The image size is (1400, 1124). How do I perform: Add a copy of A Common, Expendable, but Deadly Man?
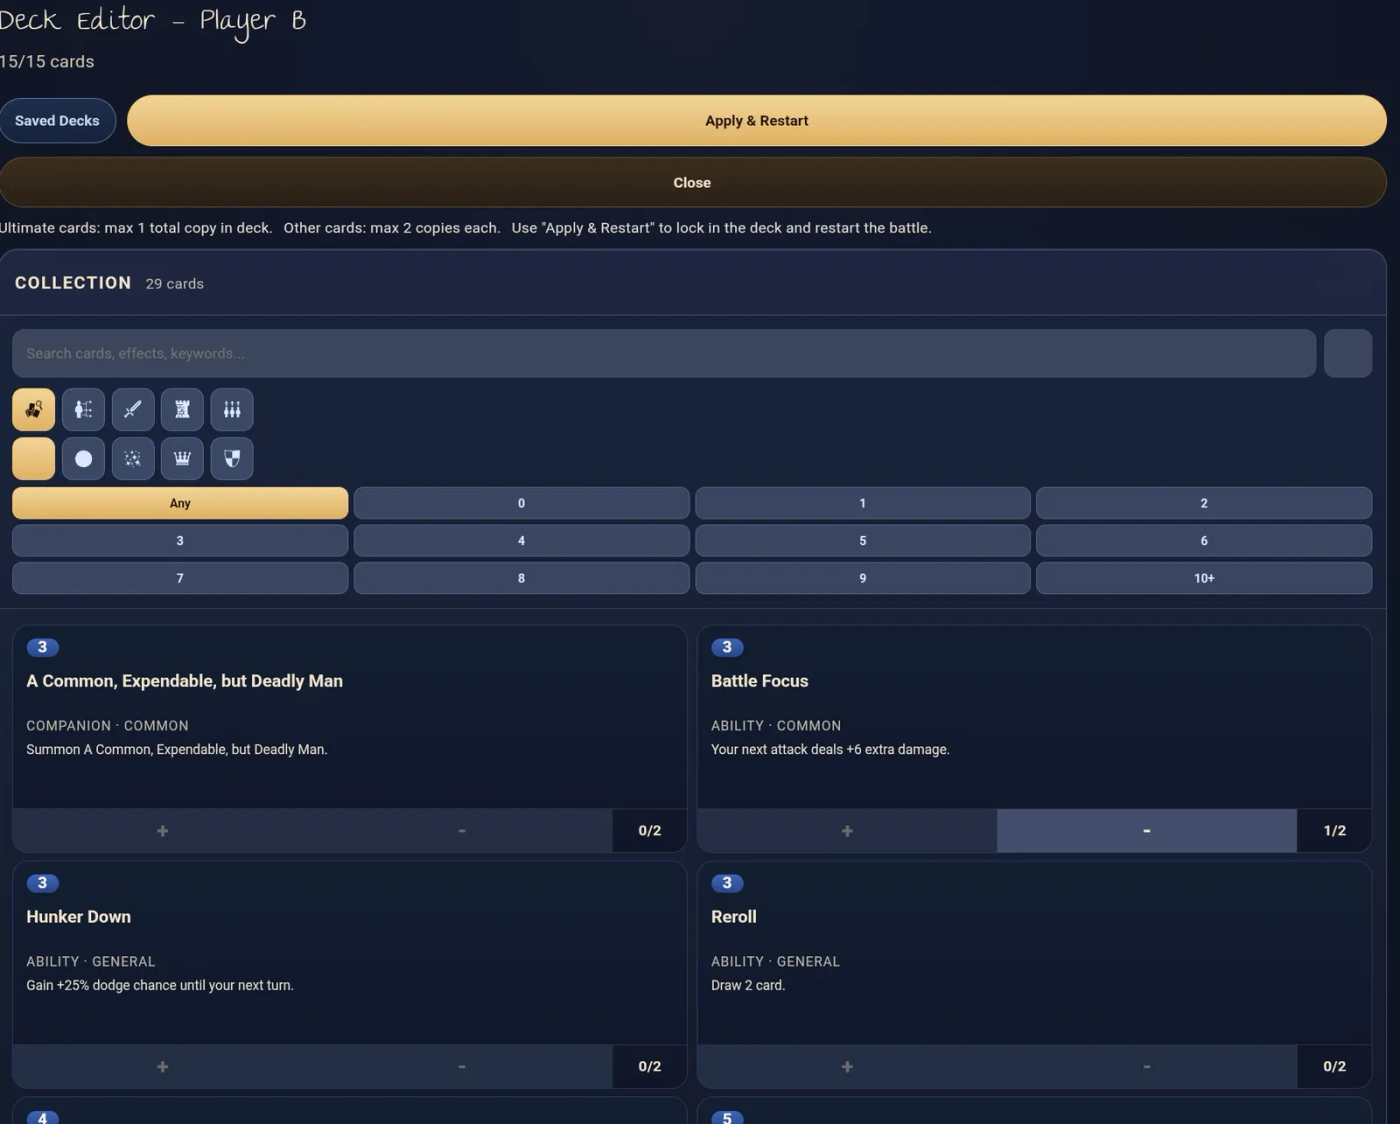point(162,830)
